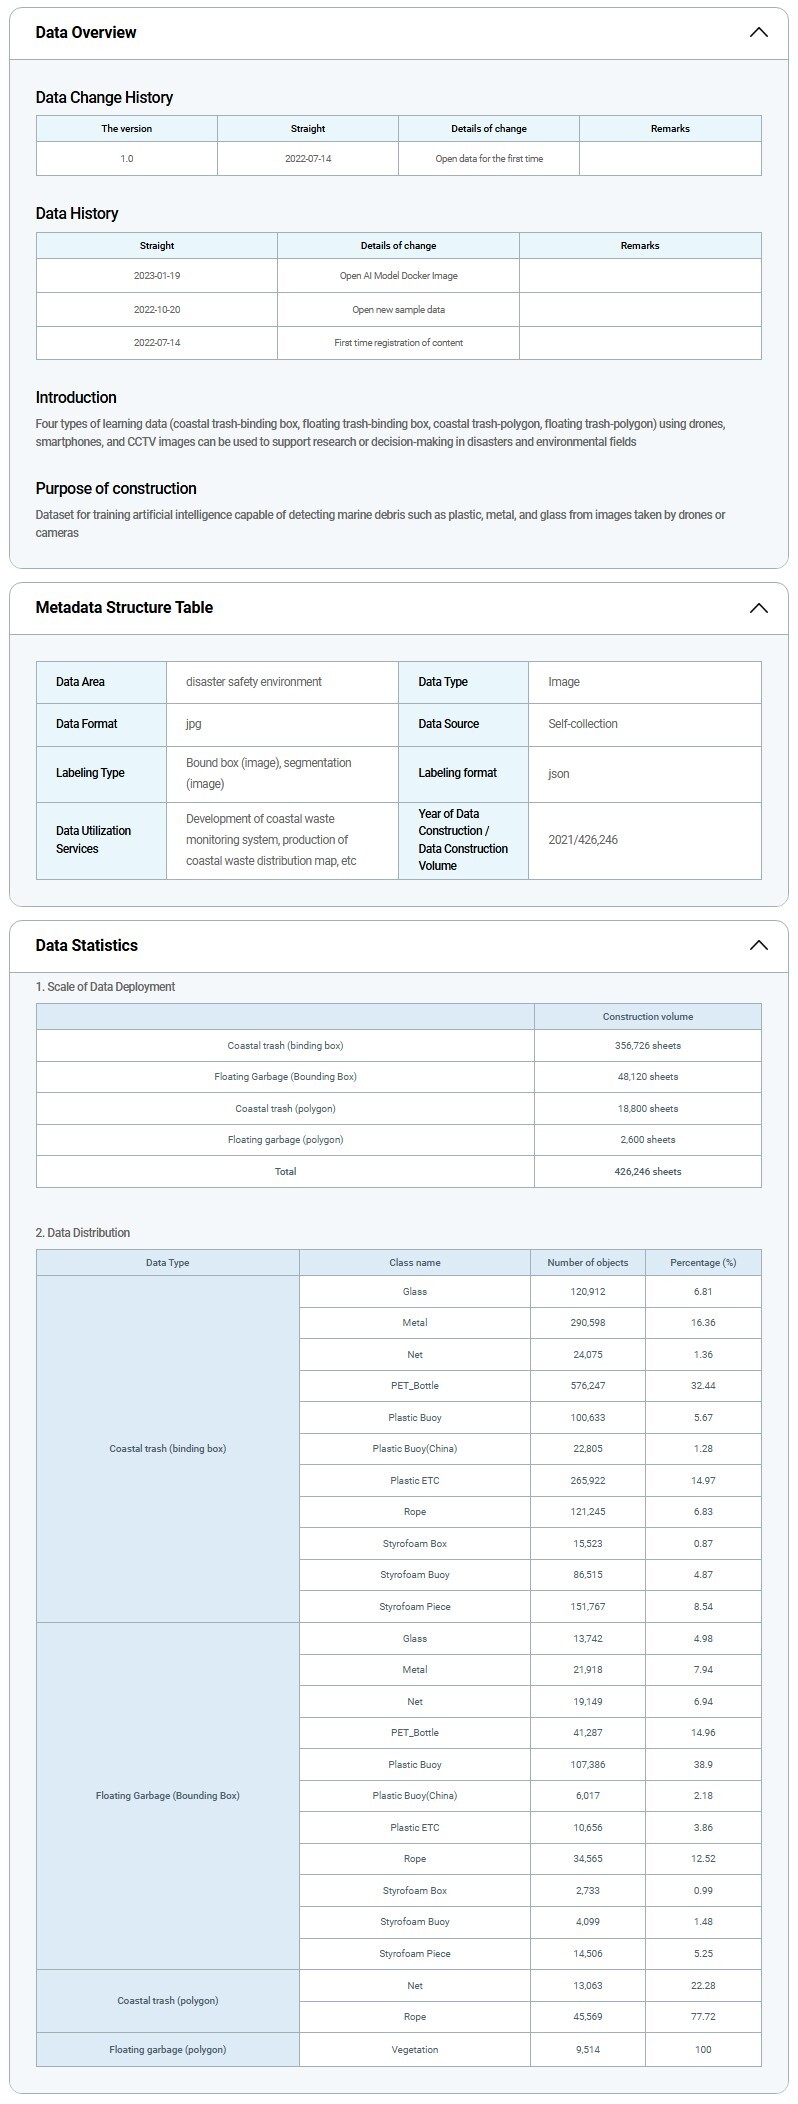Click the 'json' labeling format value
The image size is (798, 2104).
pyautogui.click(x=559, y=774)
